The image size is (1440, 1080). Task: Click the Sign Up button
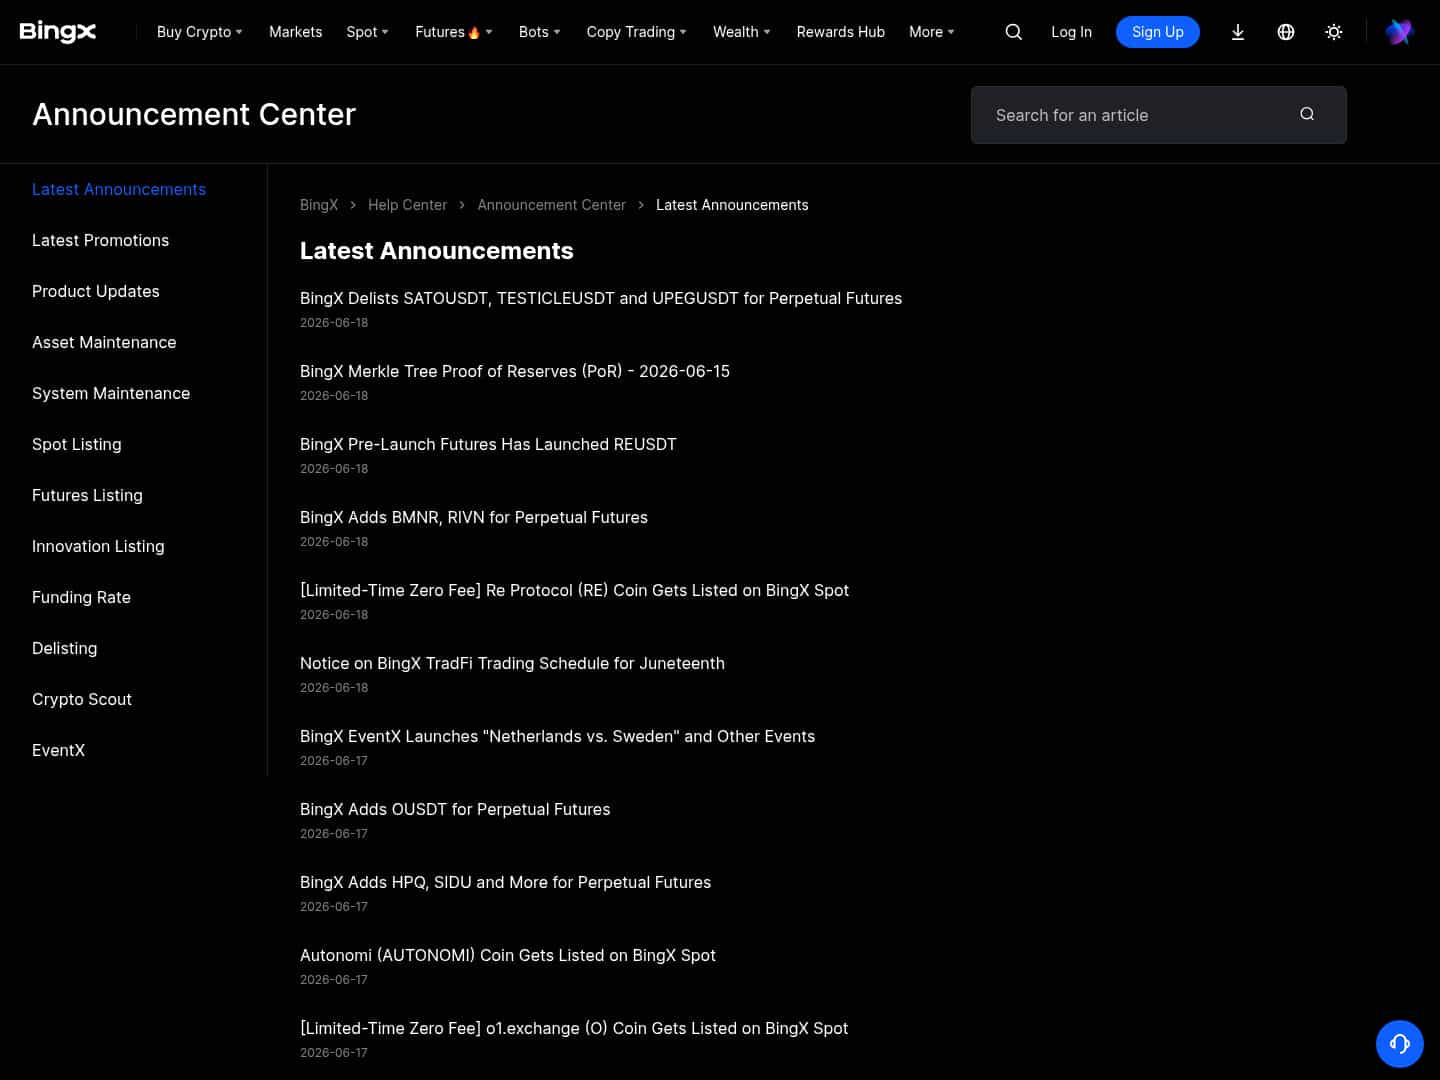click(x=1158, y=32)
